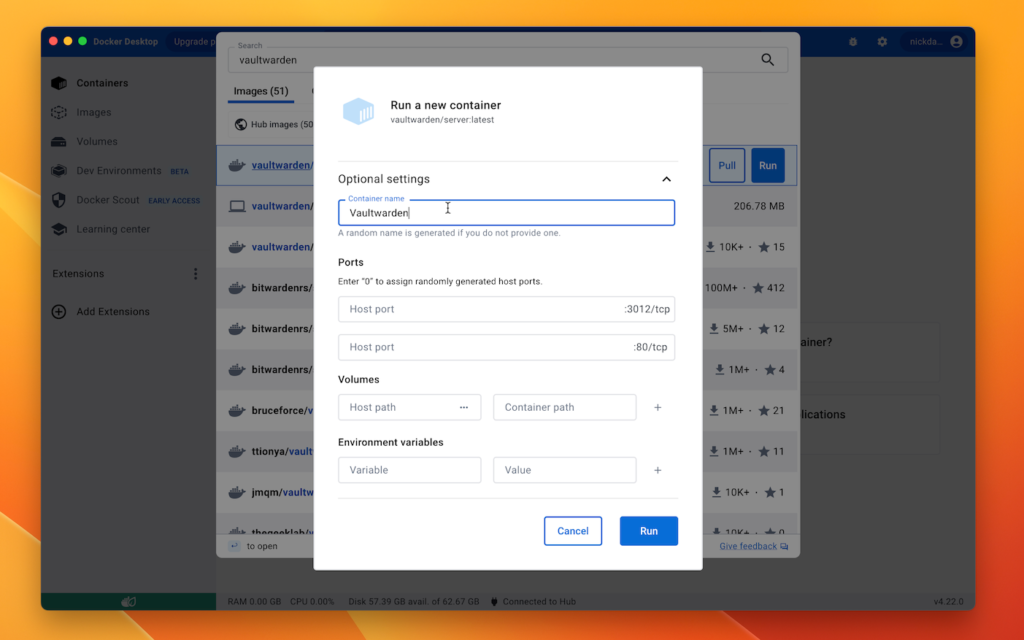Click the Container name text field
Image resolution: width=1024 pixels, height=640 pixels.
(506, 213)
